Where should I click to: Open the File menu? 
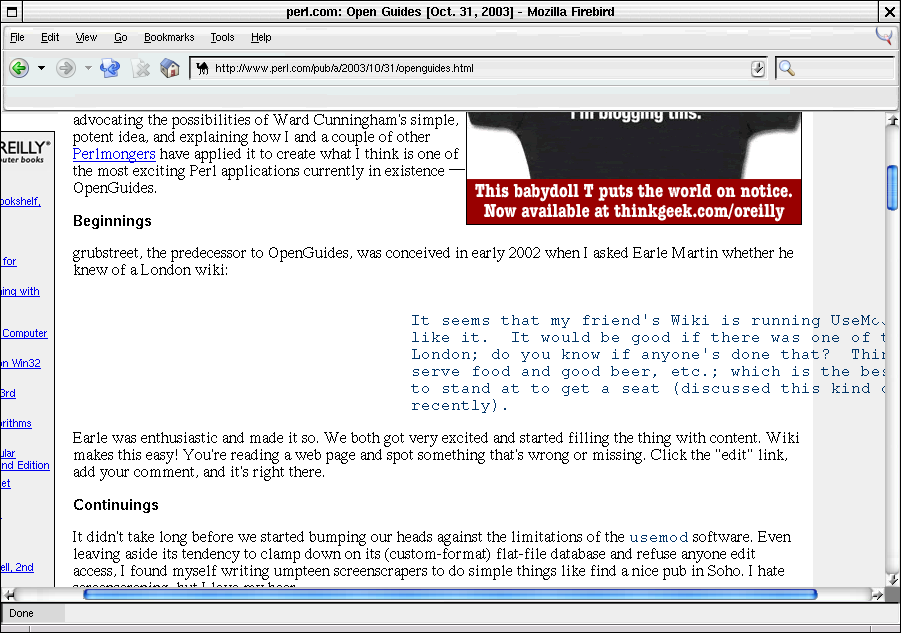click(17, 37)
